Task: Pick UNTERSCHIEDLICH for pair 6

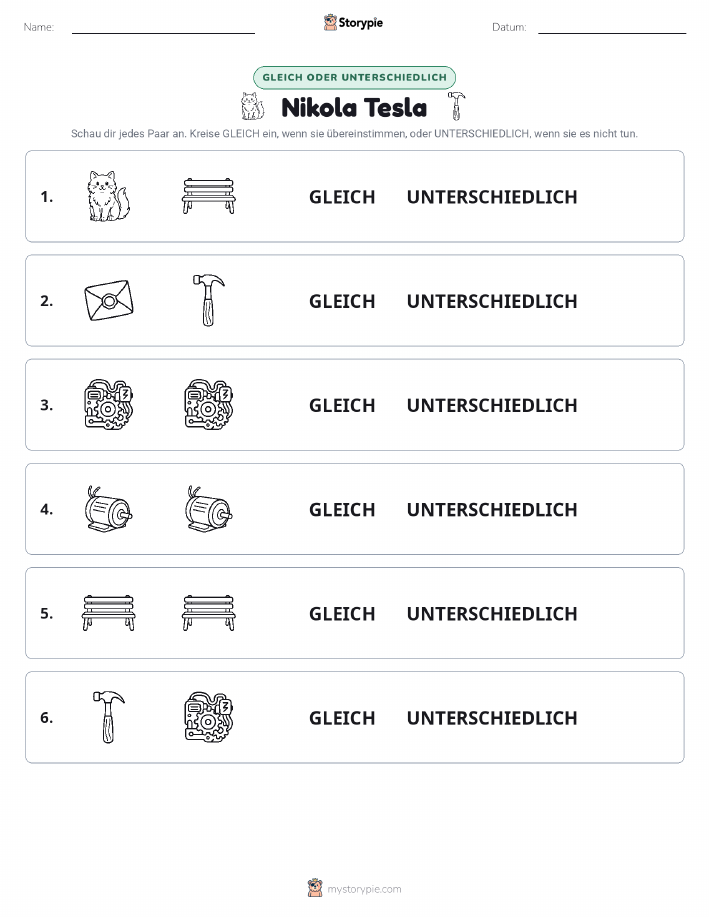Action: click(x=492, y=718)
